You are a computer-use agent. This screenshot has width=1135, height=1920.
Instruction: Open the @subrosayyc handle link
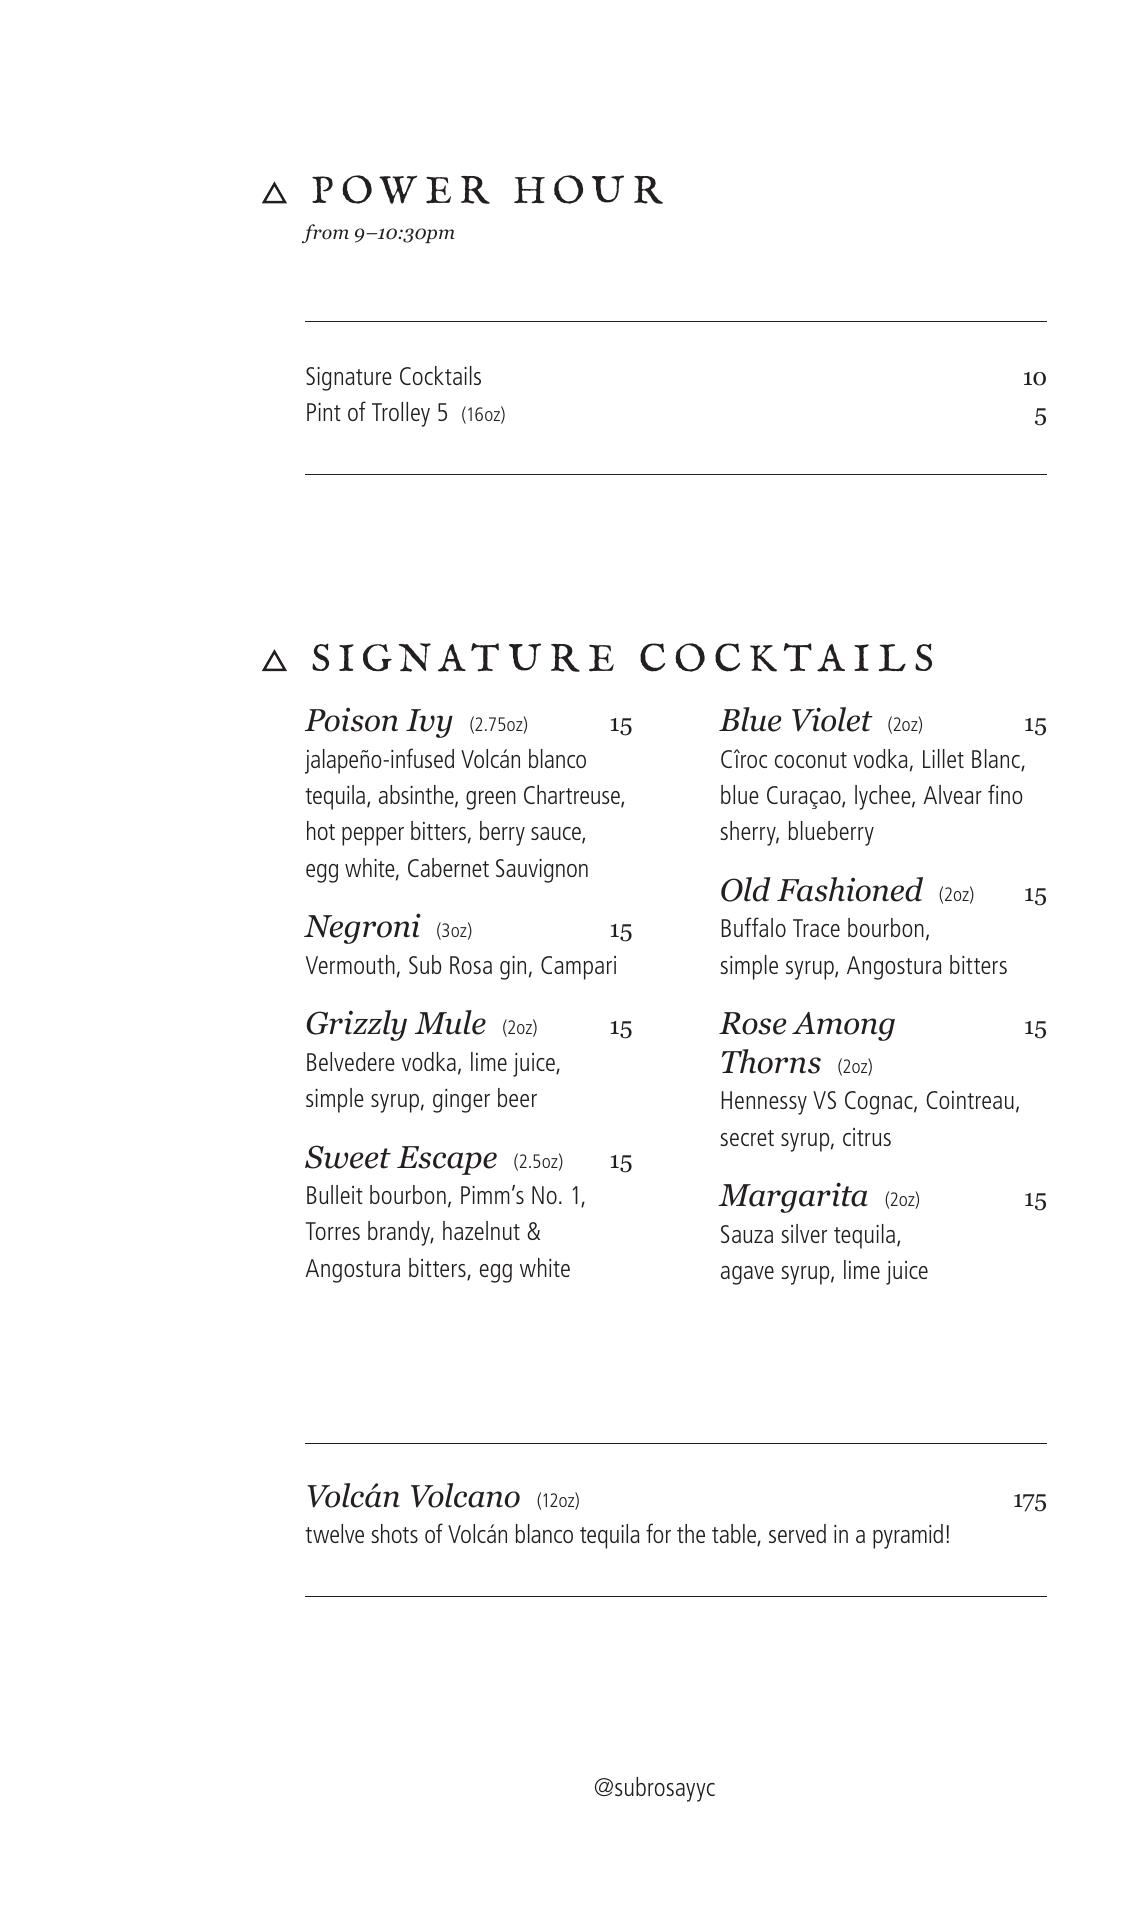coord(654,1788)
